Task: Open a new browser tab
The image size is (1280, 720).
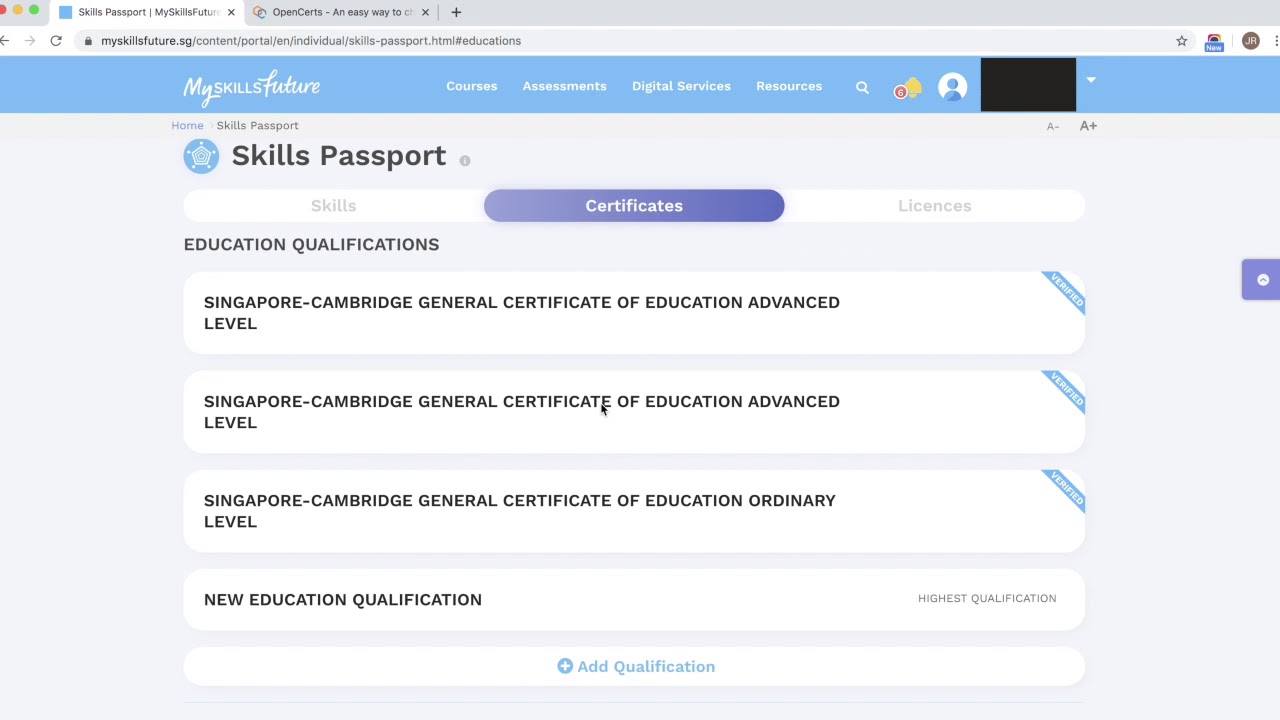Action: (456, 12)
